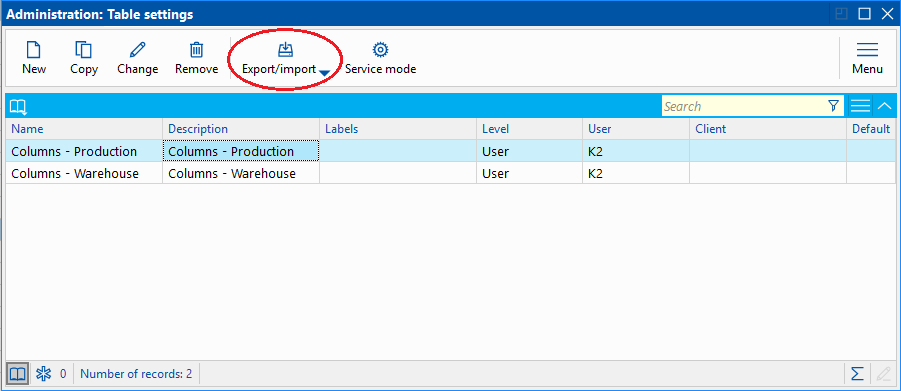Sort by the Description column header
Viewport: 901px width, 391px height.
point(241,129)
